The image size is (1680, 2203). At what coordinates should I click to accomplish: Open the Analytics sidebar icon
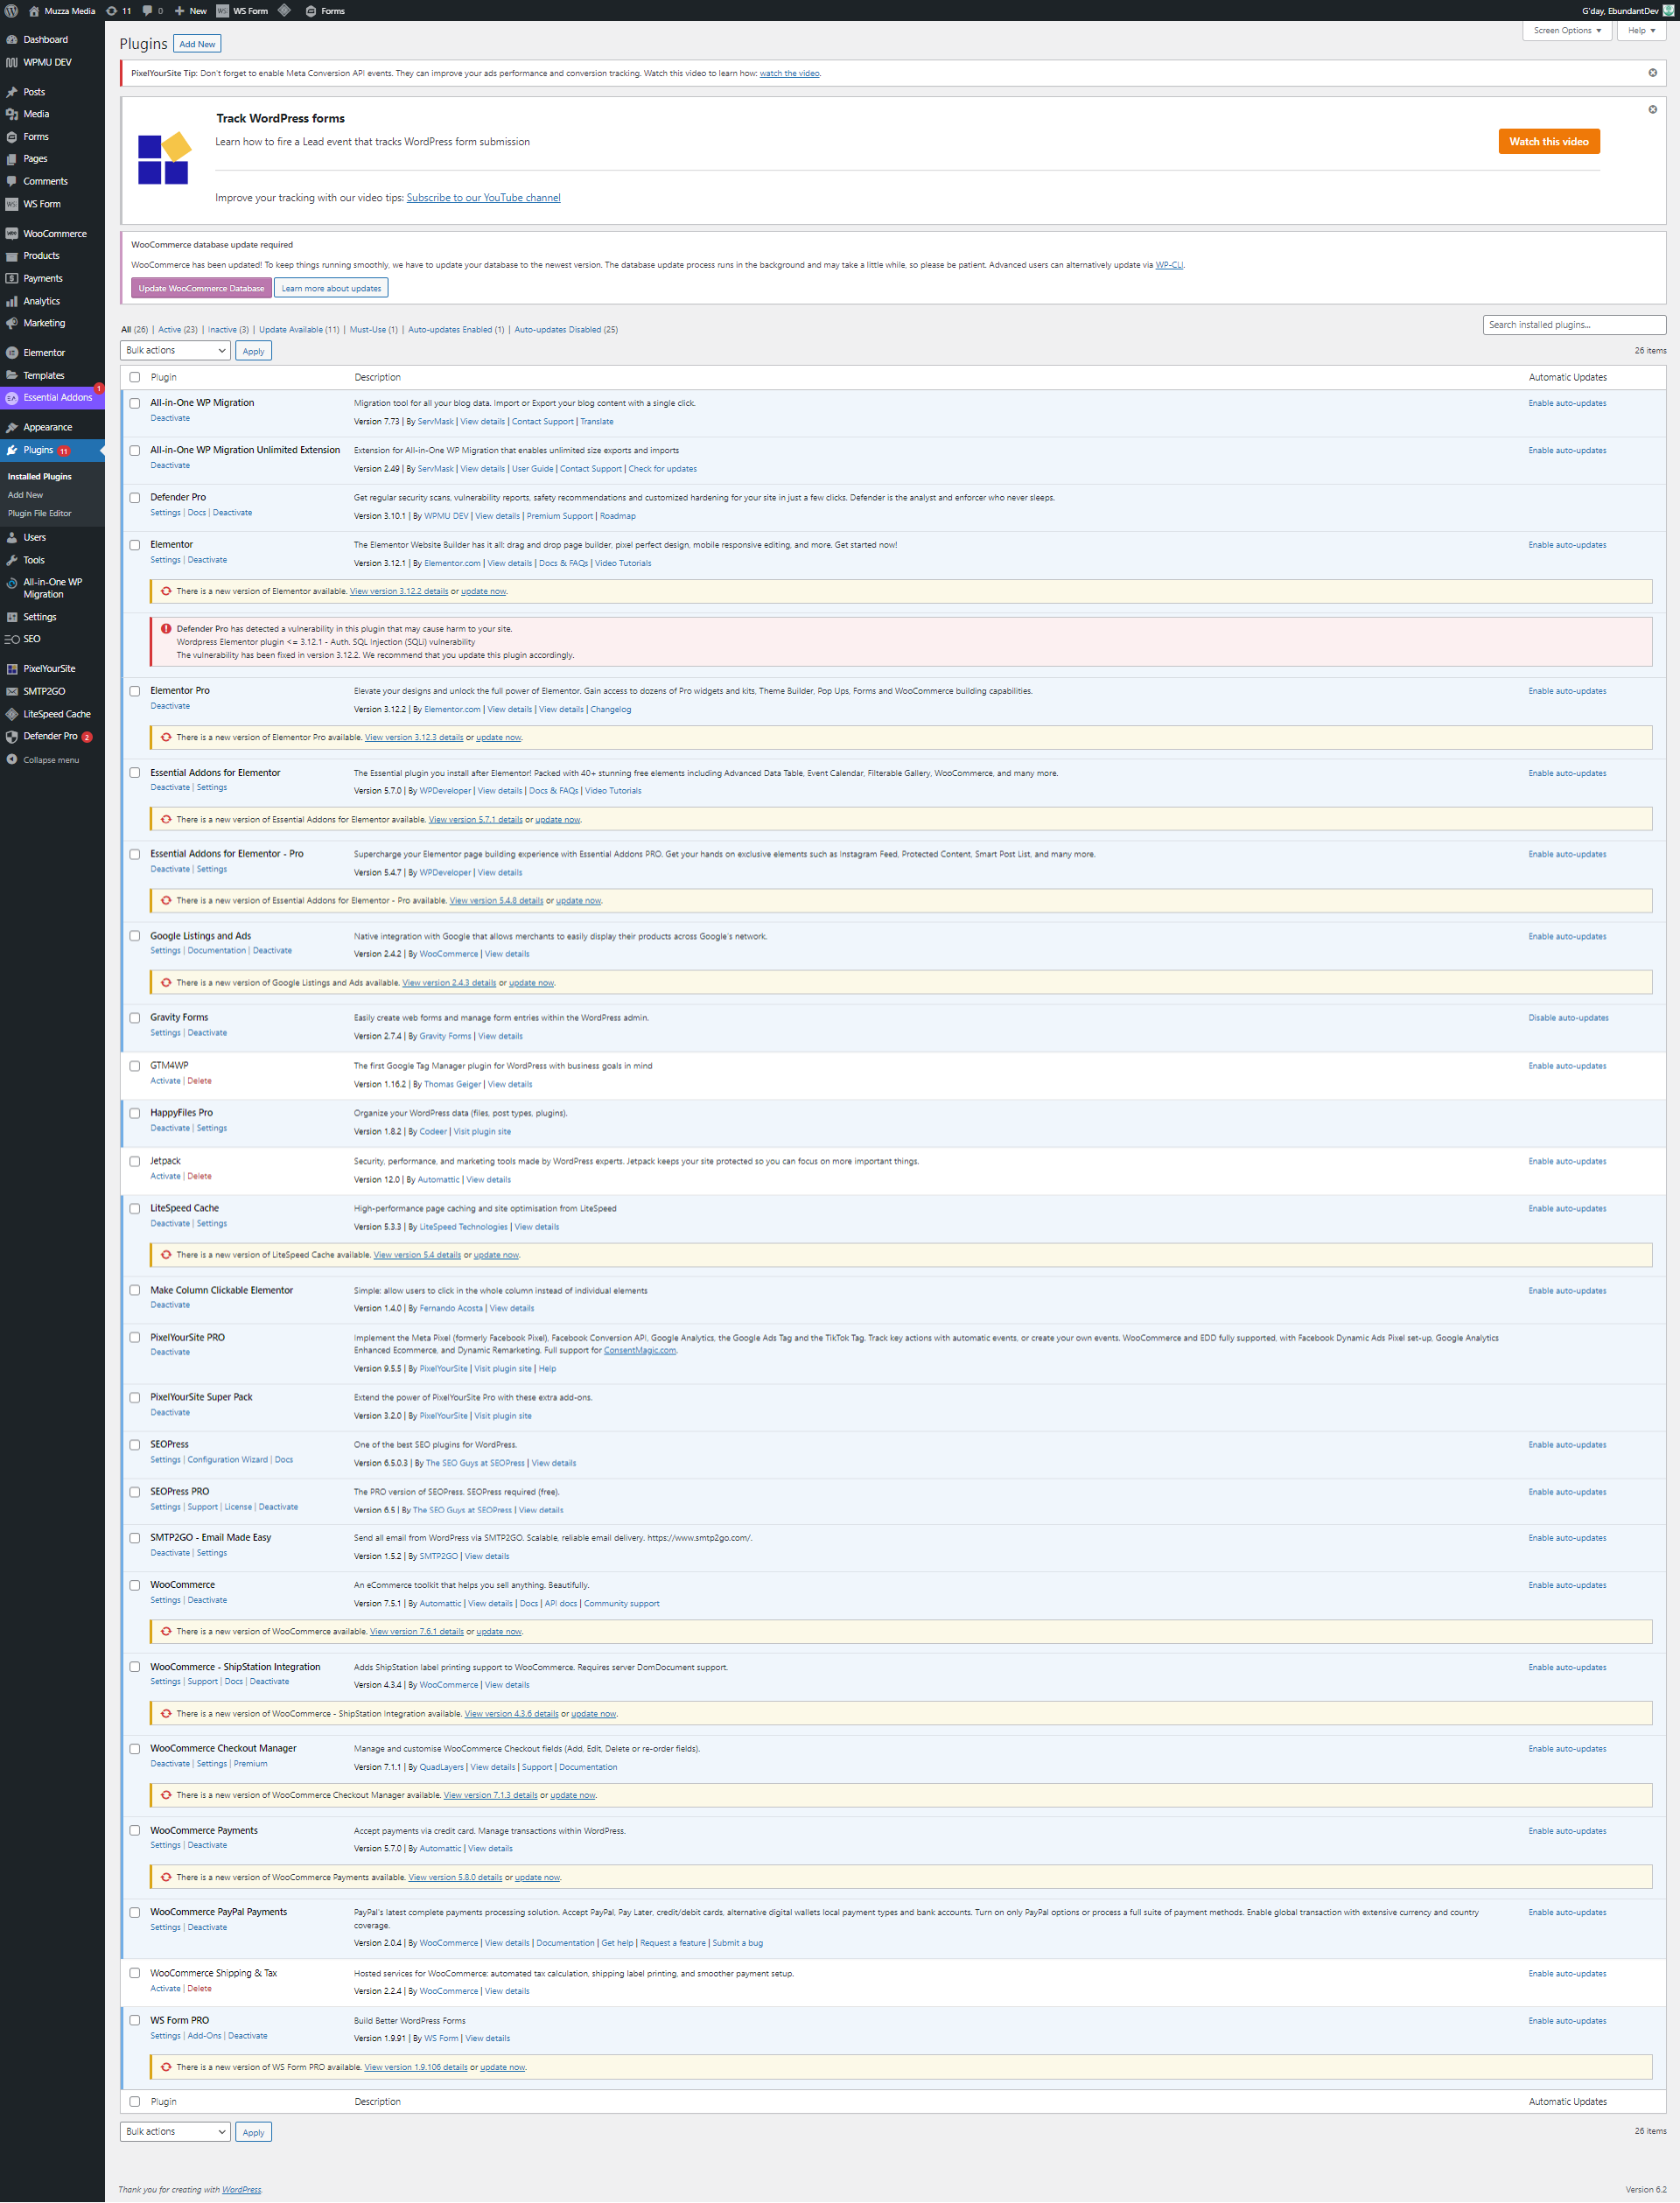pos(12,301)
